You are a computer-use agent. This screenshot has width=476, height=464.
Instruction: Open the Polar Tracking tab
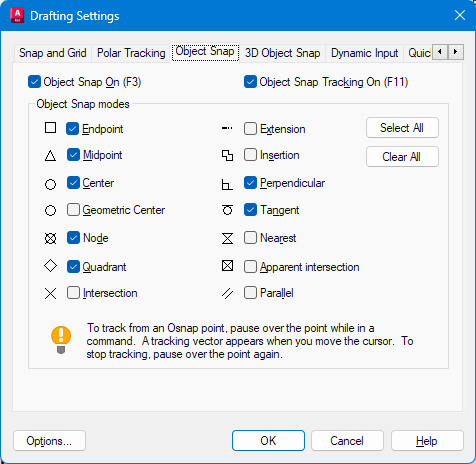click(x=131, y=53)
